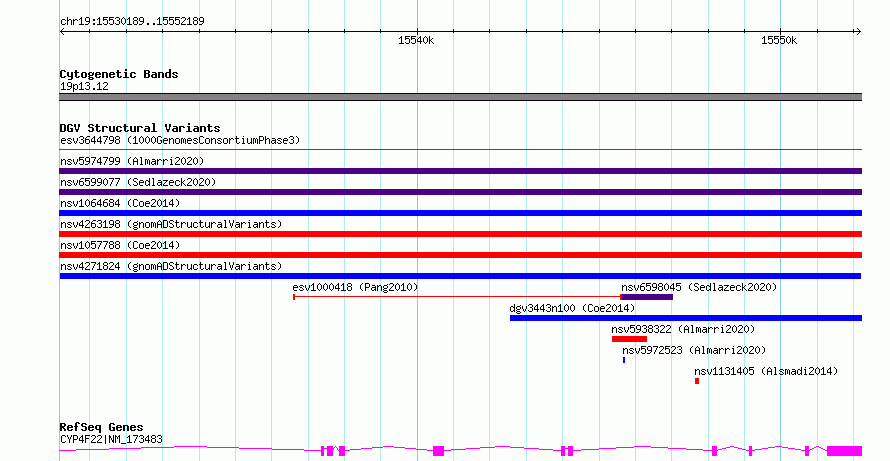The image size is (890, 461).
Task: Click the nsv5972523 tiny blue marker
Action: coord(624,360)
